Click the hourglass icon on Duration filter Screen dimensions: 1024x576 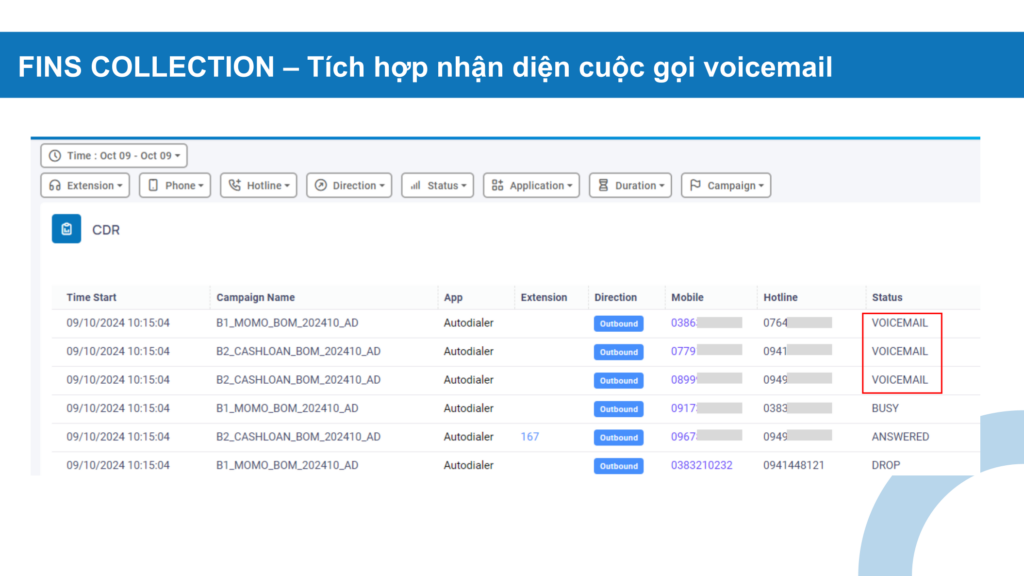(x=602, y=186)
